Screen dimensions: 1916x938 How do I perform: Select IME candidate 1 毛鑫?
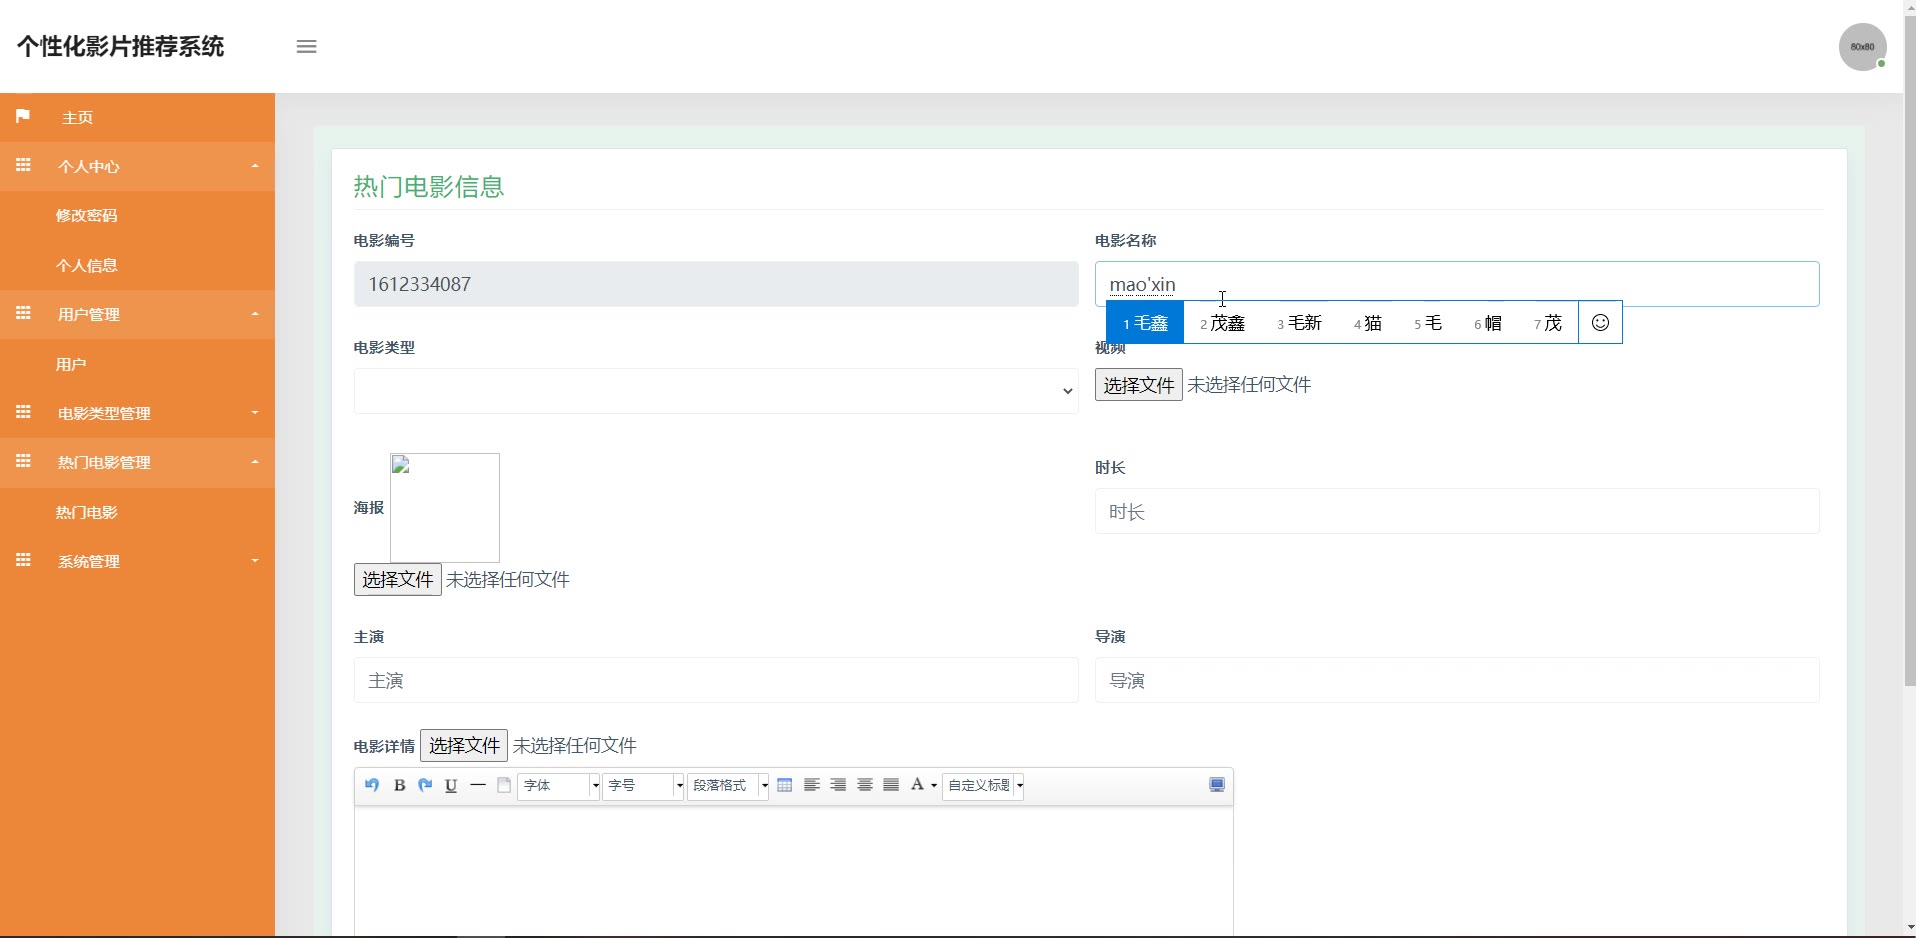pyautogui.click(x=1145, y=323)
